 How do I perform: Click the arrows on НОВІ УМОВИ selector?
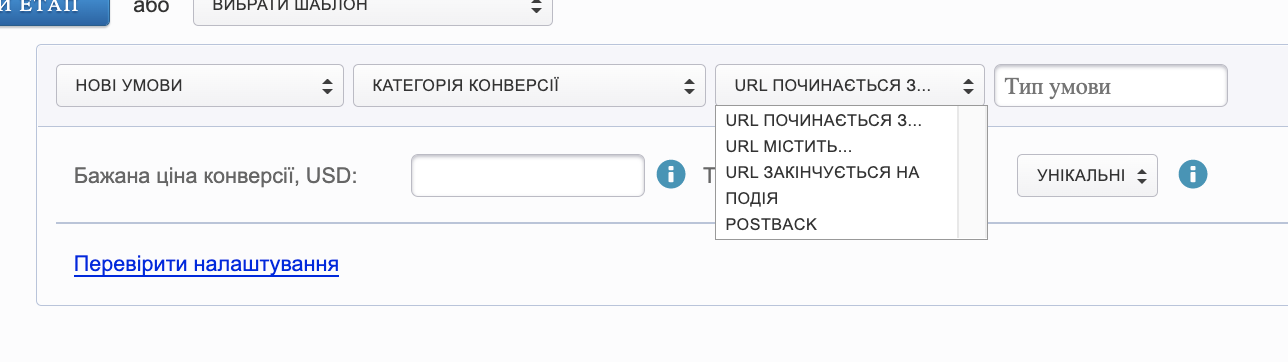(327, 86)
